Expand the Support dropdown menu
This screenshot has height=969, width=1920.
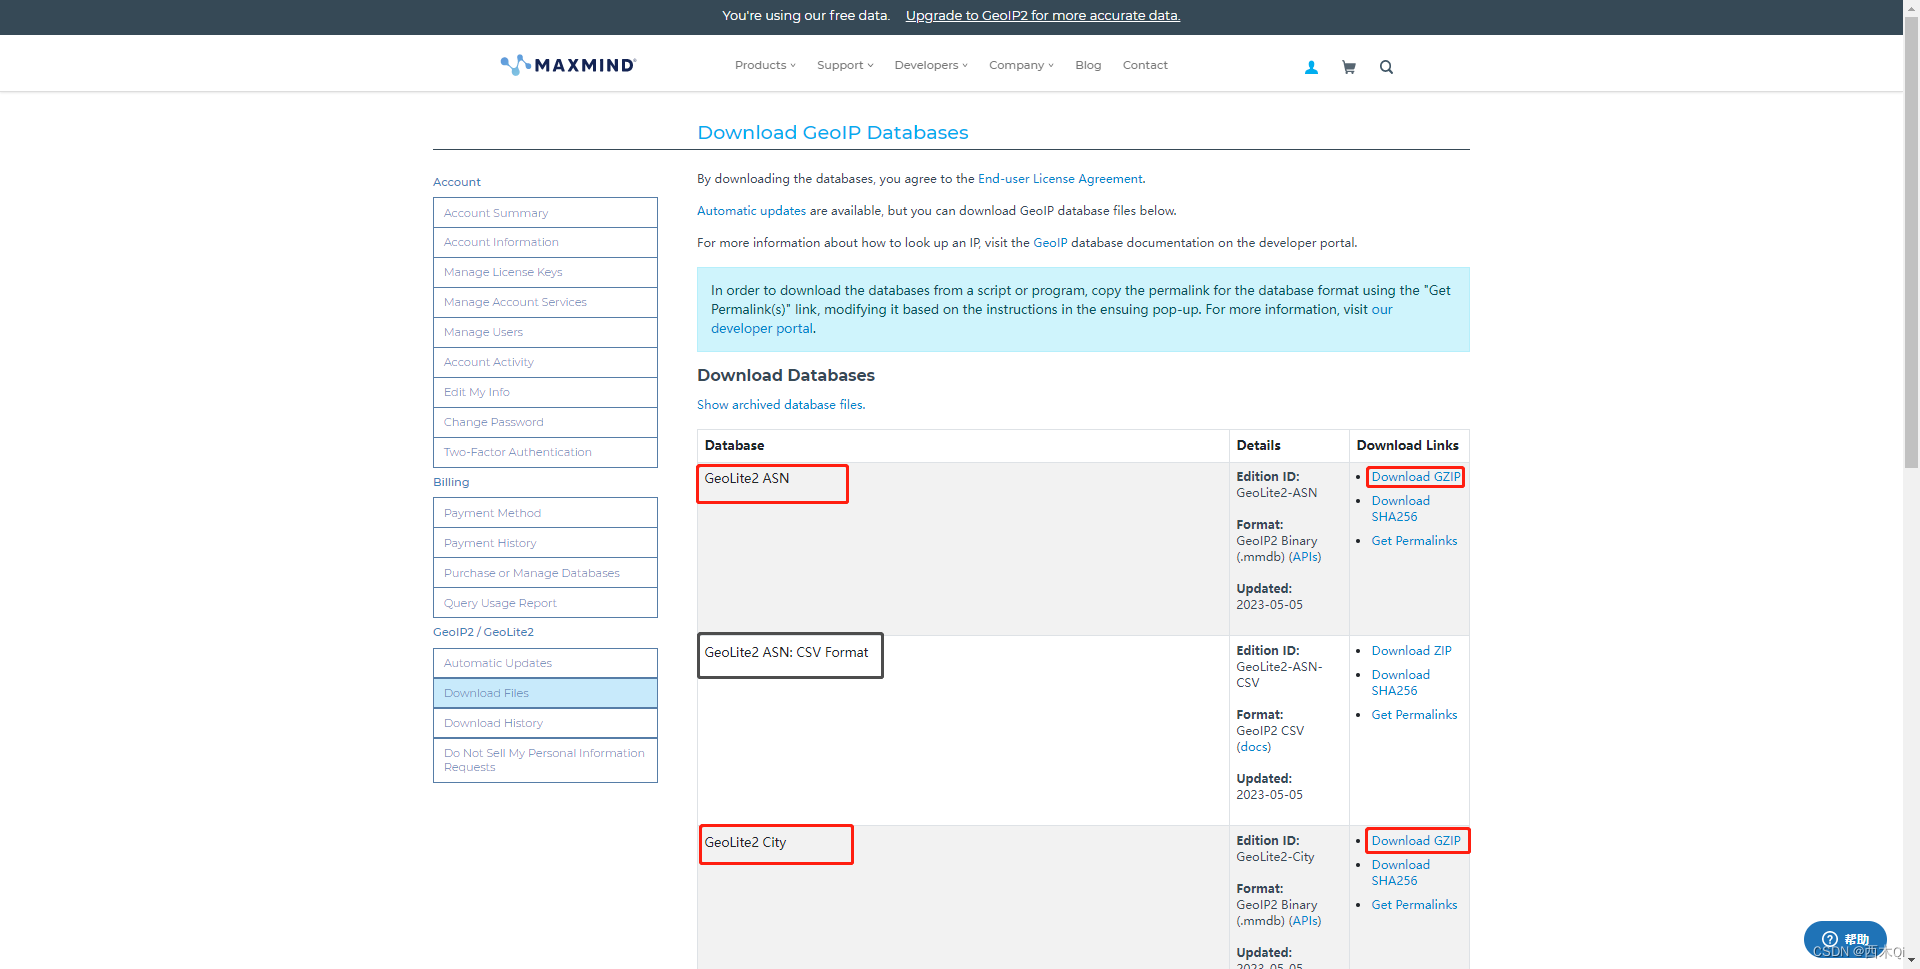(x=845, y=65)
